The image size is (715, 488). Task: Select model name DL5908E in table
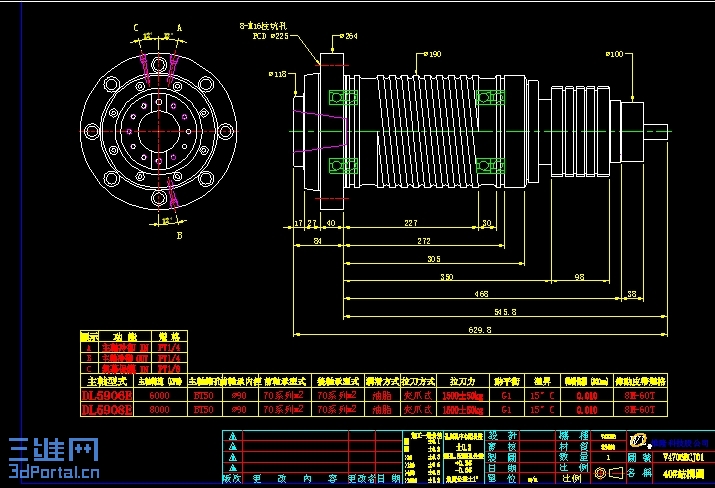click(x=107, y=410)
